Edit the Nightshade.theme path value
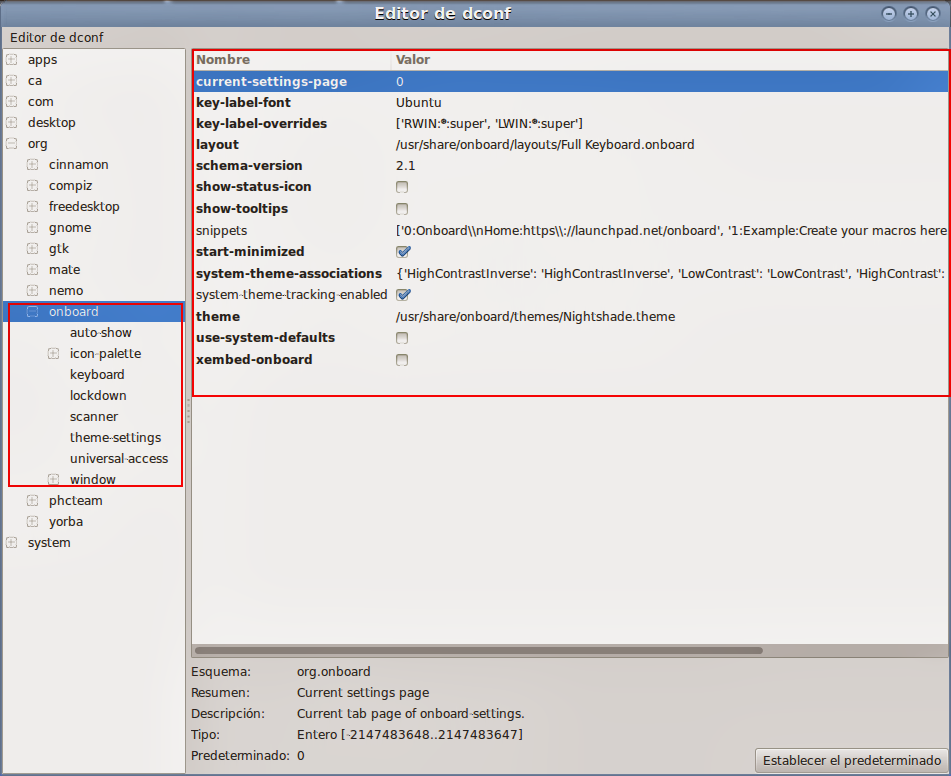Image resolution: width=951 pixels, height=776 pixels. pos(536,317)
